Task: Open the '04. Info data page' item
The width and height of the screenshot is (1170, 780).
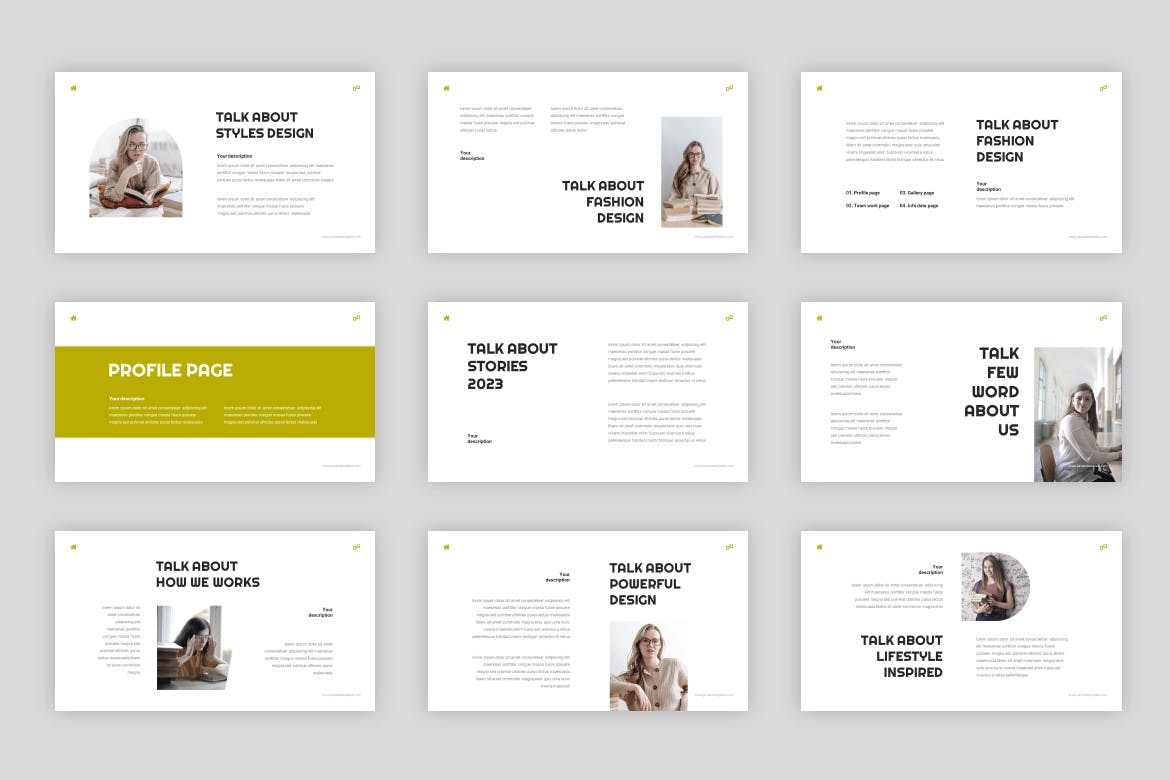Action: [918, 205]
